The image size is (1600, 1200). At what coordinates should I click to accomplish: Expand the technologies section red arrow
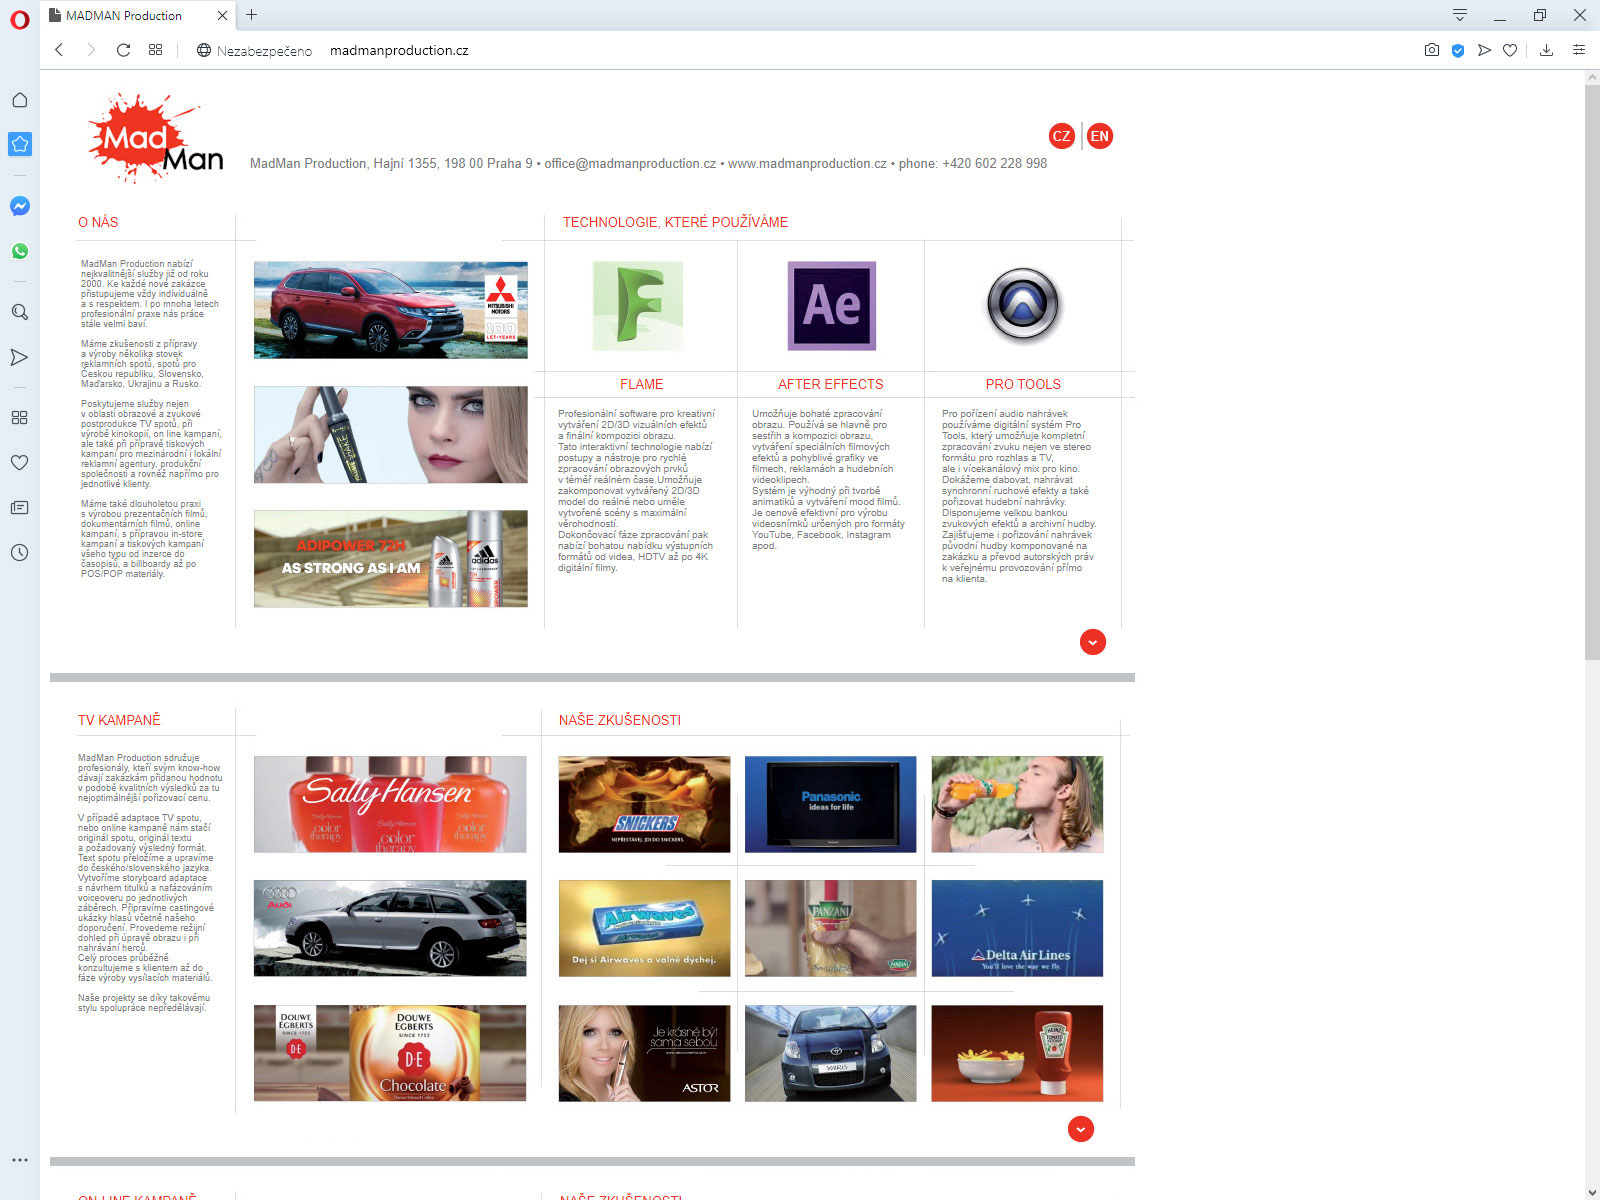tap(1093, 642)
